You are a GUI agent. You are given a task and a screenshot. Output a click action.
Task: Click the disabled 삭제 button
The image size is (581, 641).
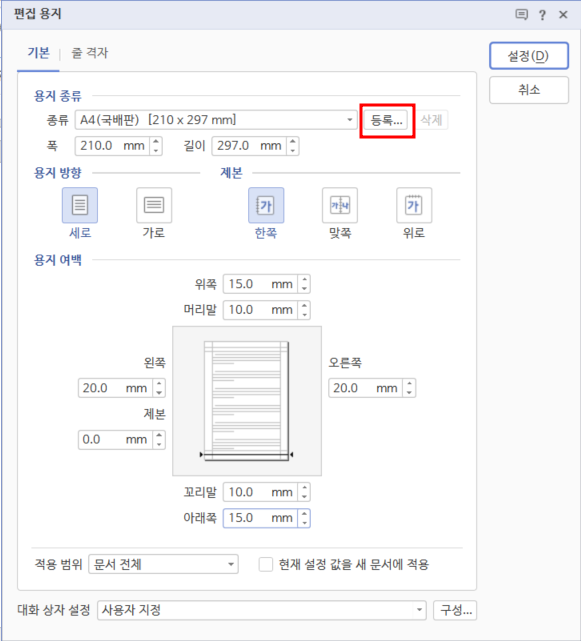(432, 120)
